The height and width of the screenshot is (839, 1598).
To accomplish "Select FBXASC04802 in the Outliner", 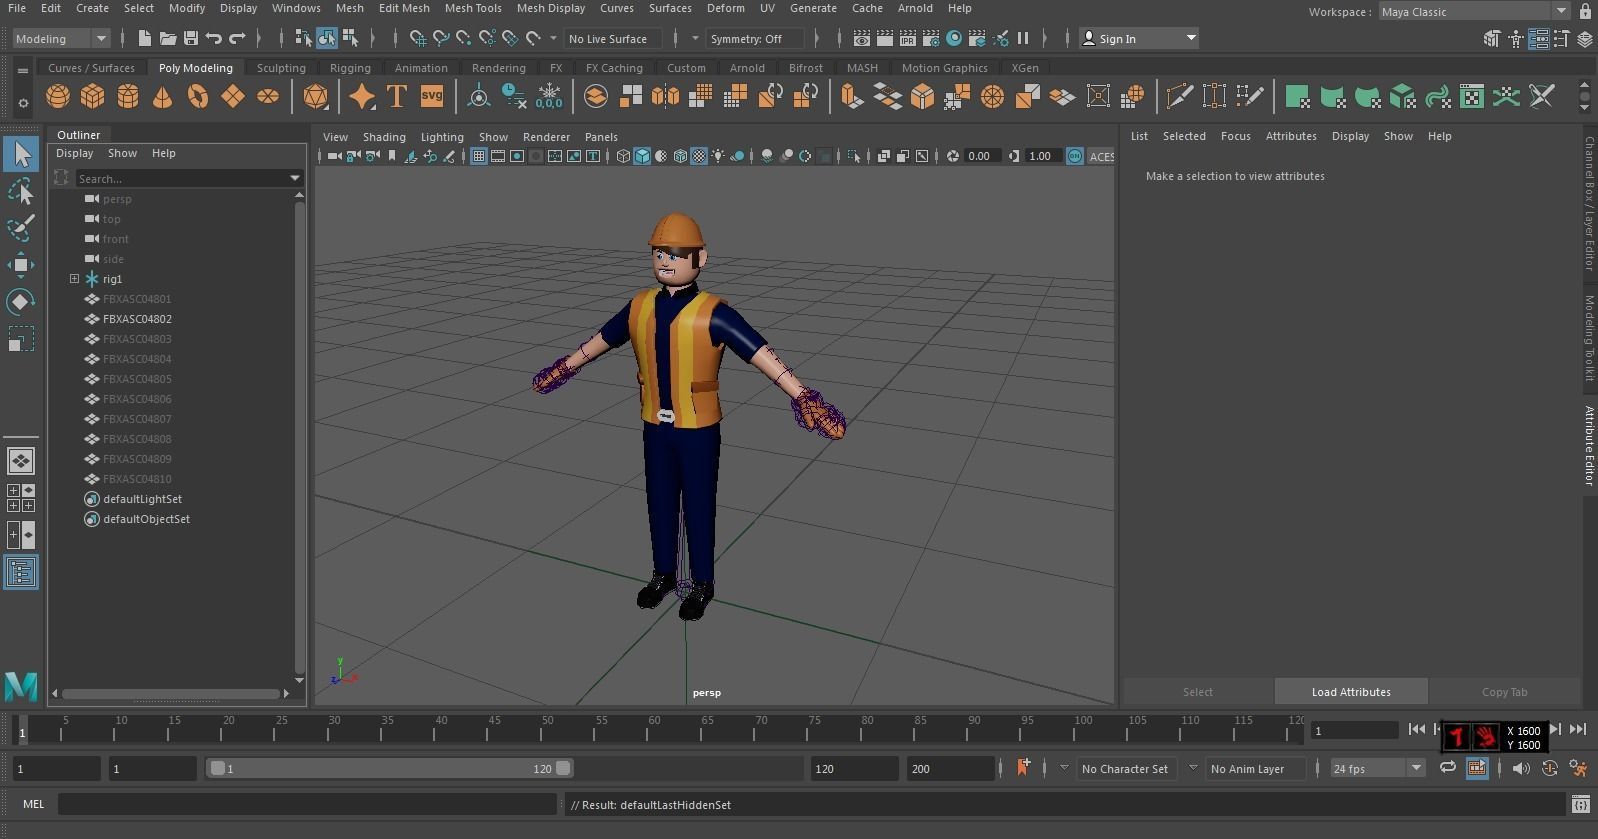I will click(x=137, y=319).
